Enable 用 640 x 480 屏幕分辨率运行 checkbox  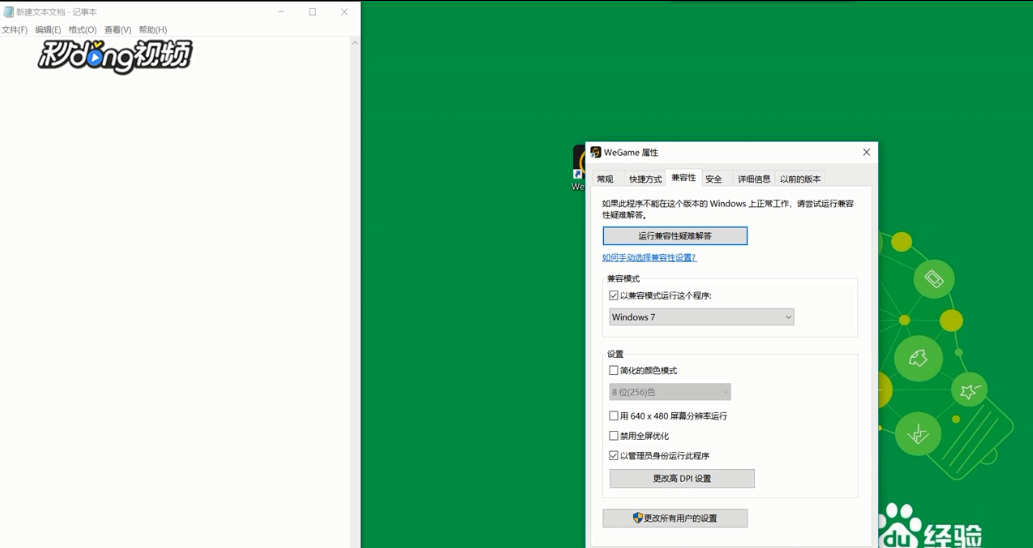613,416
